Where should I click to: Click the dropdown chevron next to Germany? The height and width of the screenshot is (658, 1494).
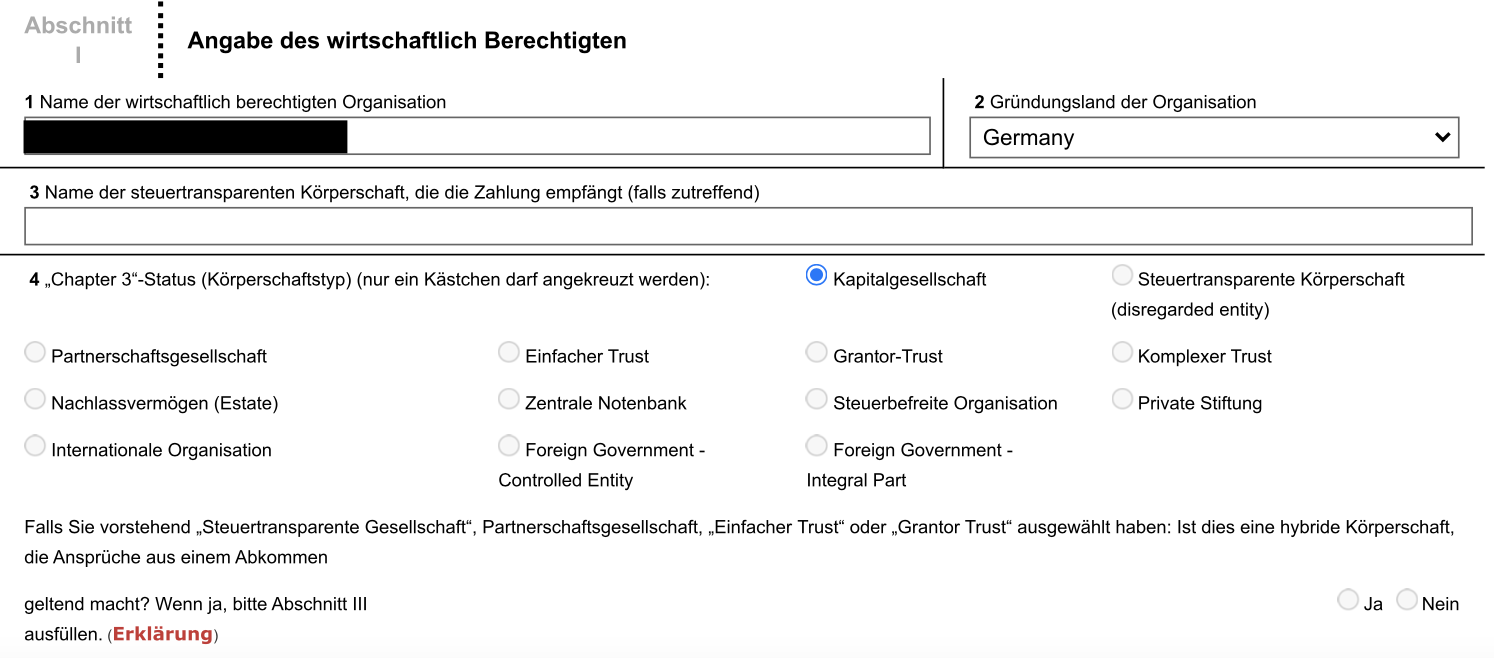(1442, 138)
